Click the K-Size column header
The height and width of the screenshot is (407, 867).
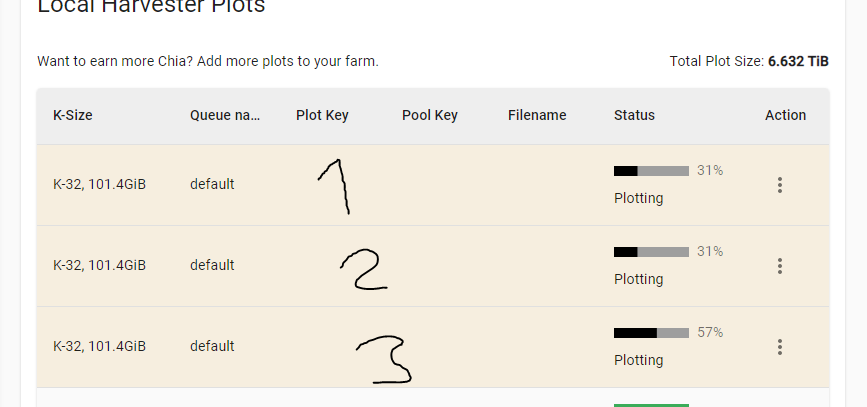click(72, 115)
